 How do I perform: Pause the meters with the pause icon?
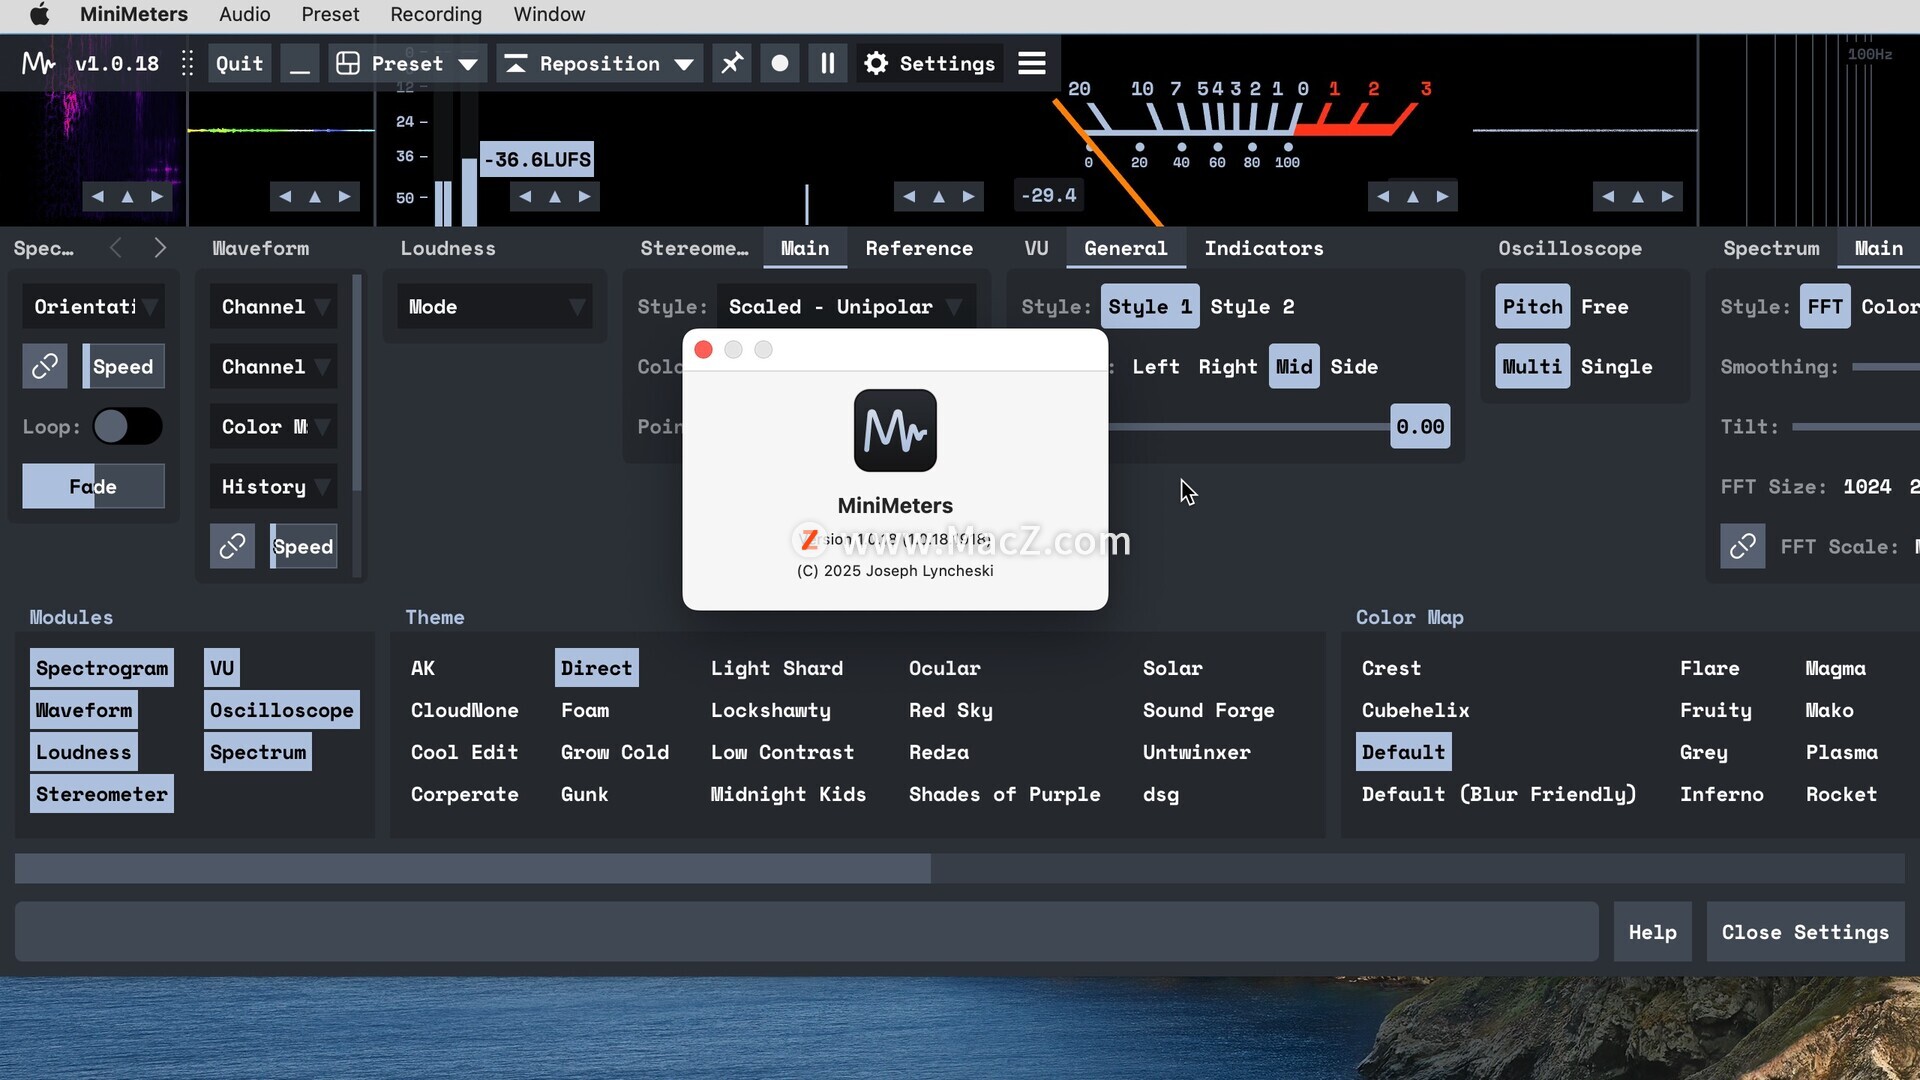point(828,64)
